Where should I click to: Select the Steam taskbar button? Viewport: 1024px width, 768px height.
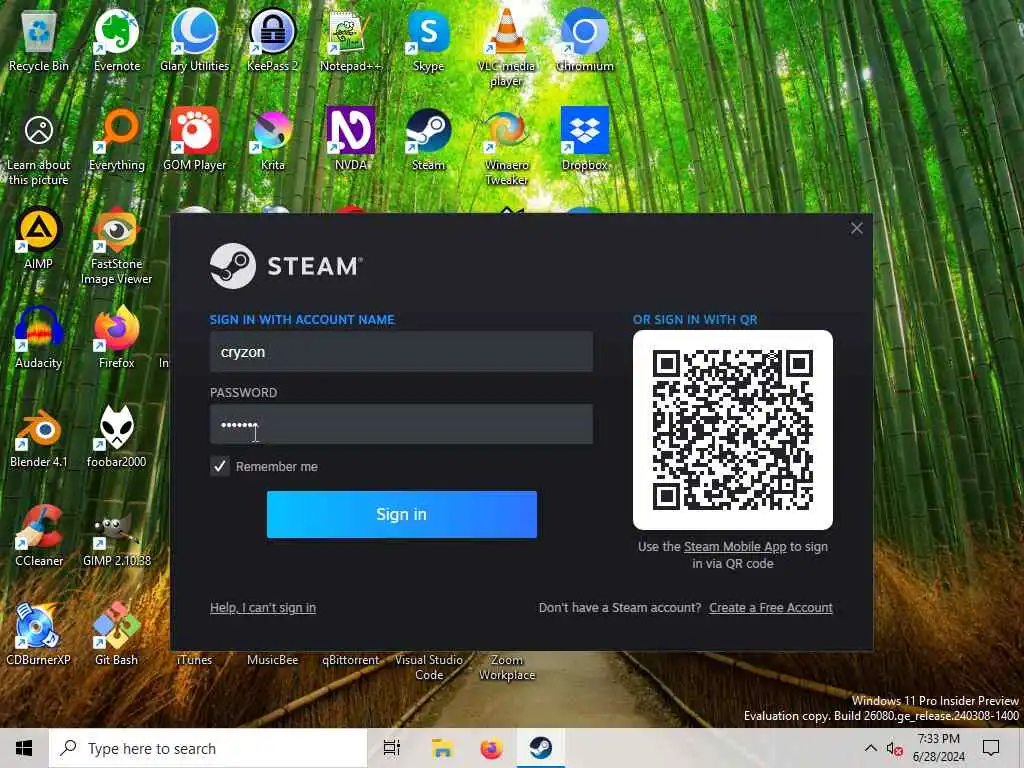(x=541, y=748)
